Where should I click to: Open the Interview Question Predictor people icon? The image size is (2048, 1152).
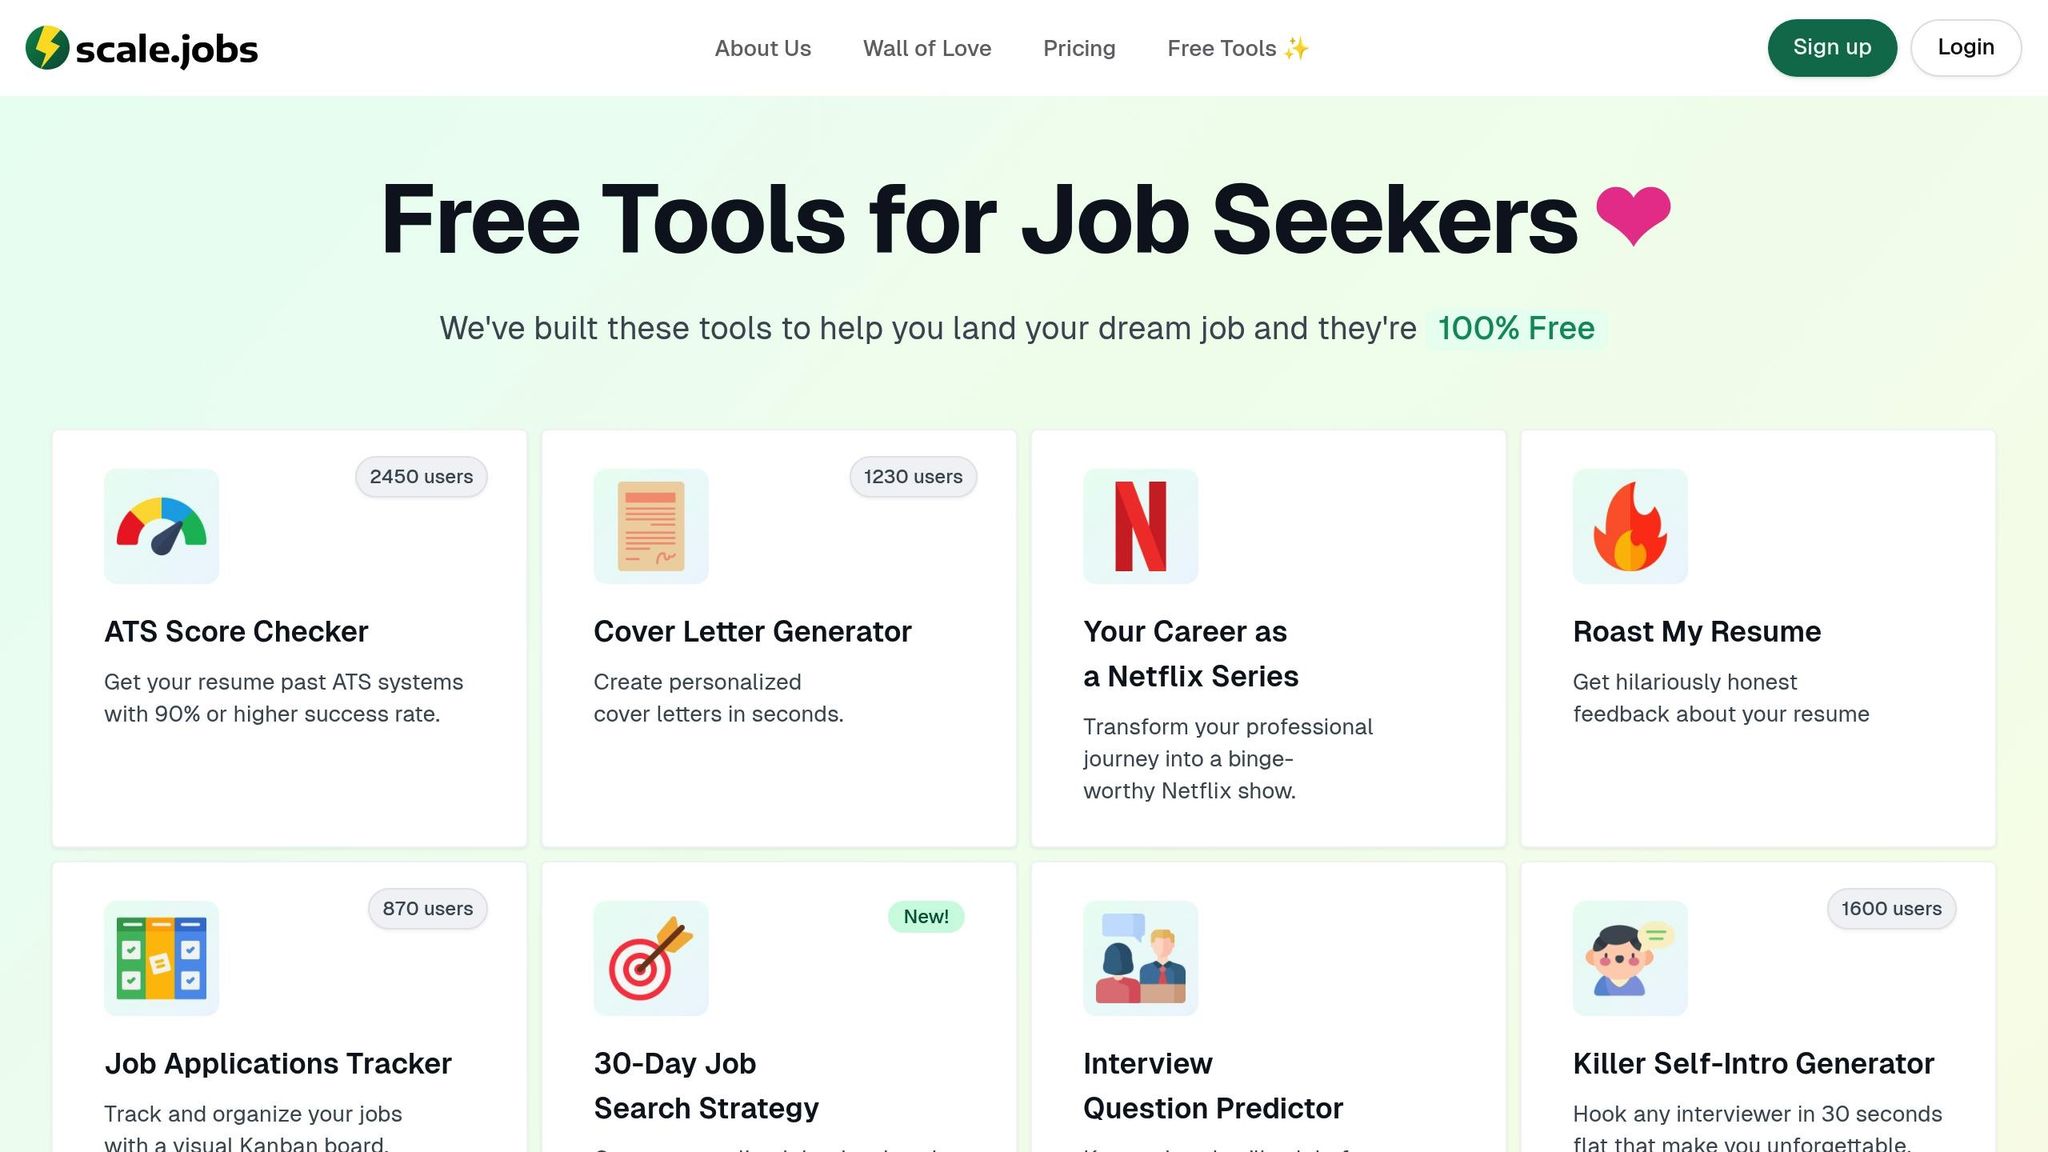coord(1140,959)
